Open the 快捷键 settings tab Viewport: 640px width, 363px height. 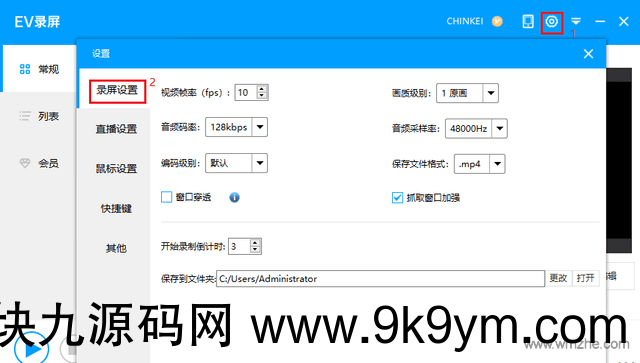[x=116, y=209]
